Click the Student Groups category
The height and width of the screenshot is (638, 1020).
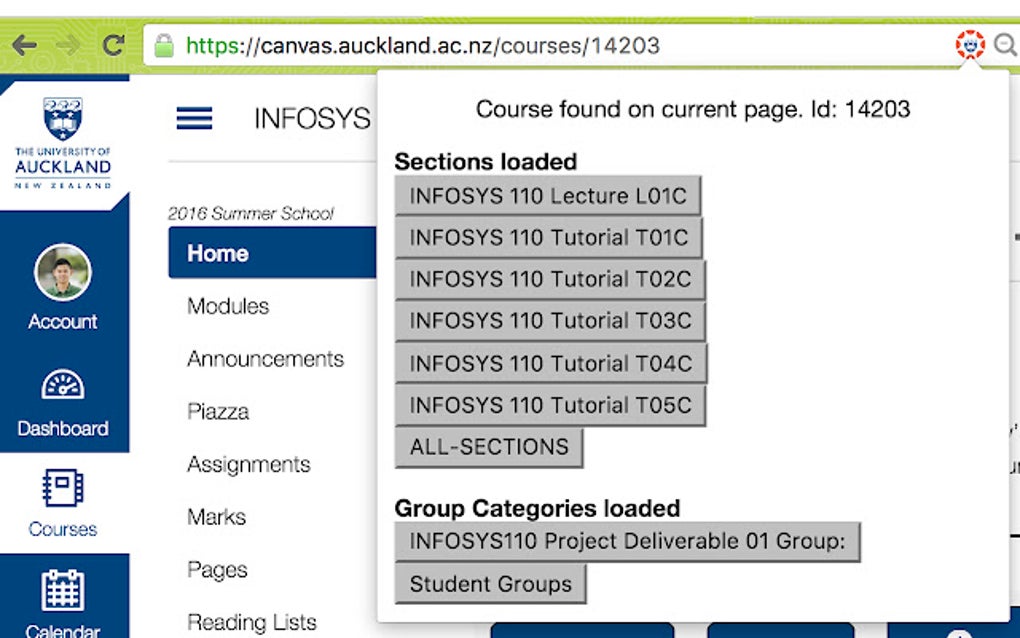(x=488, y=583)
